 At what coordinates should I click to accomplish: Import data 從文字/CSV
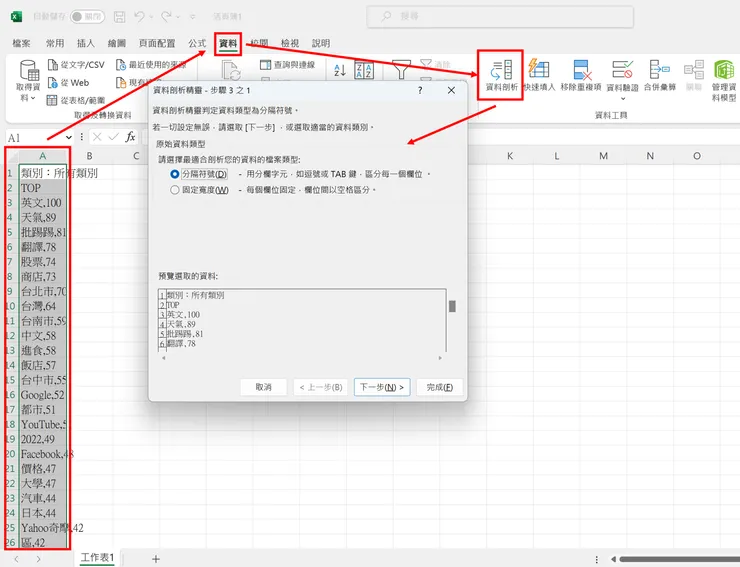point(76,65)
